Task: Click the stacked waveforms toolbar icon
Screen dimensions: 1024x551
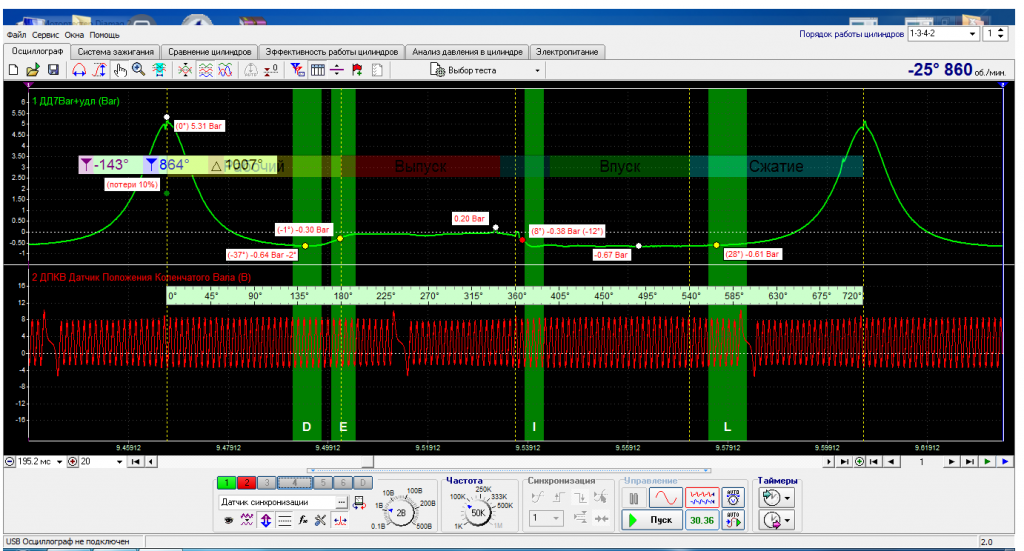Action: click(x=205, y=70)
